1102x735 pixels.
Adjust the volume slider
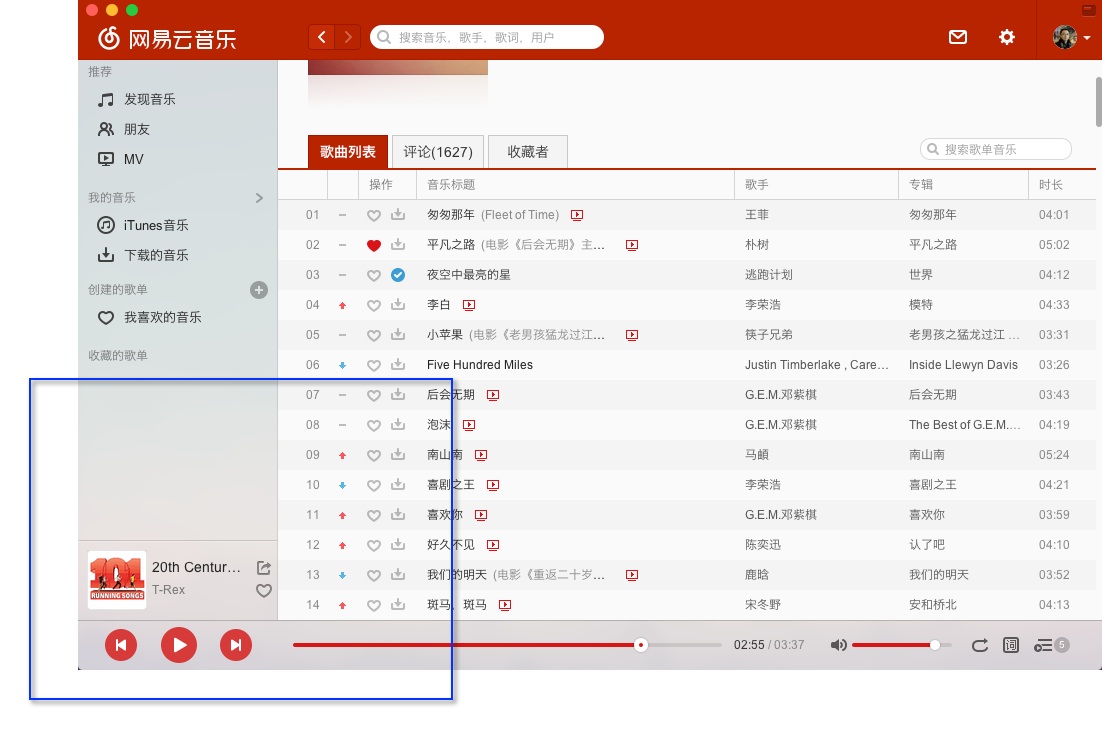(x=902, y=645)
